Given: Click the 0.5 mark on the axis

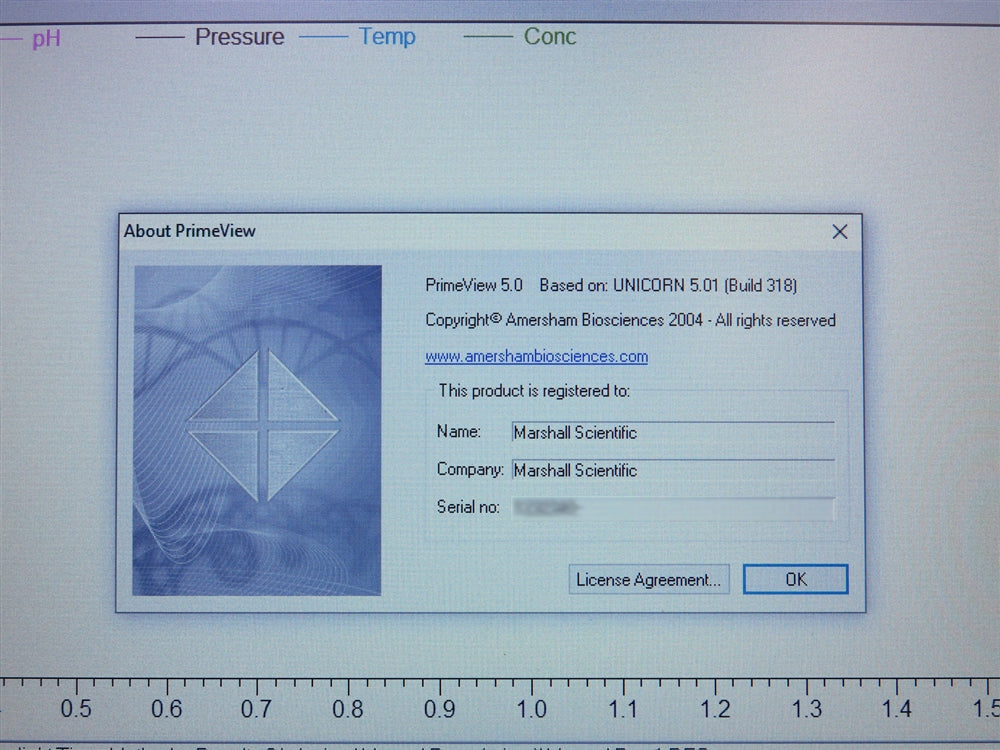Looking at the screenshot, I should pos(76,709).
